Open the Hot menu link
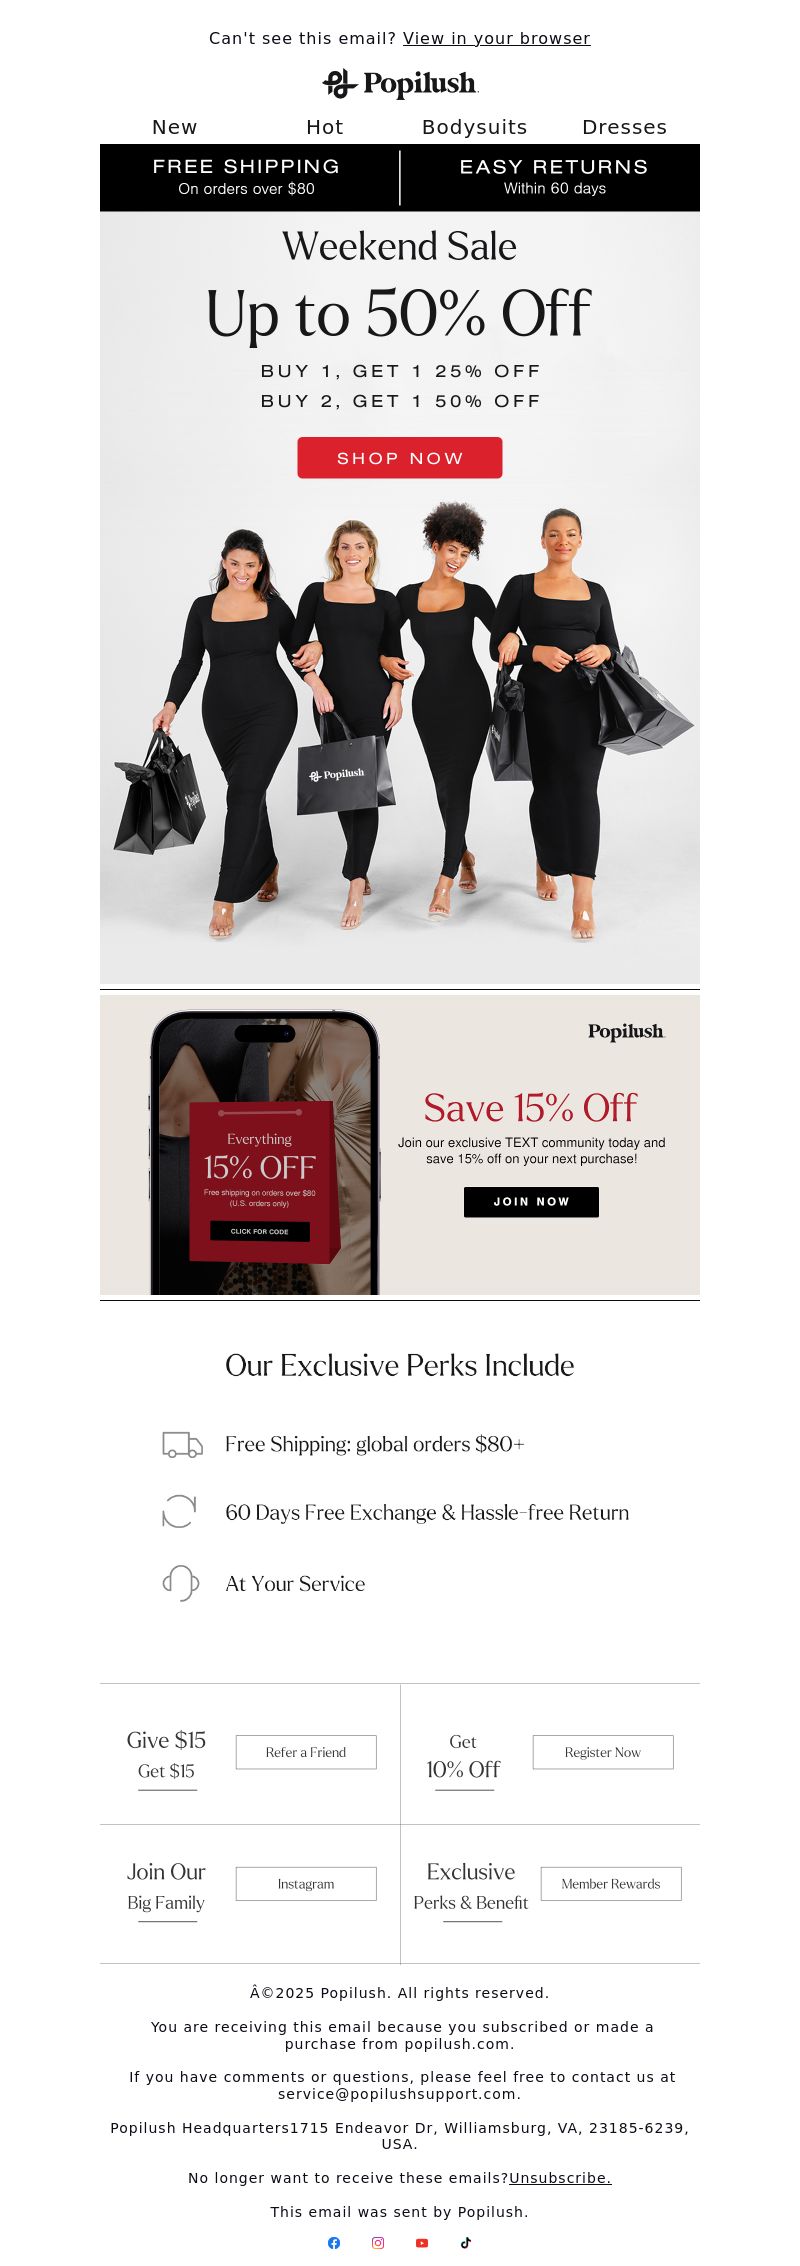The width and height of the screenshot is (800, 2266). pos(325,127)
